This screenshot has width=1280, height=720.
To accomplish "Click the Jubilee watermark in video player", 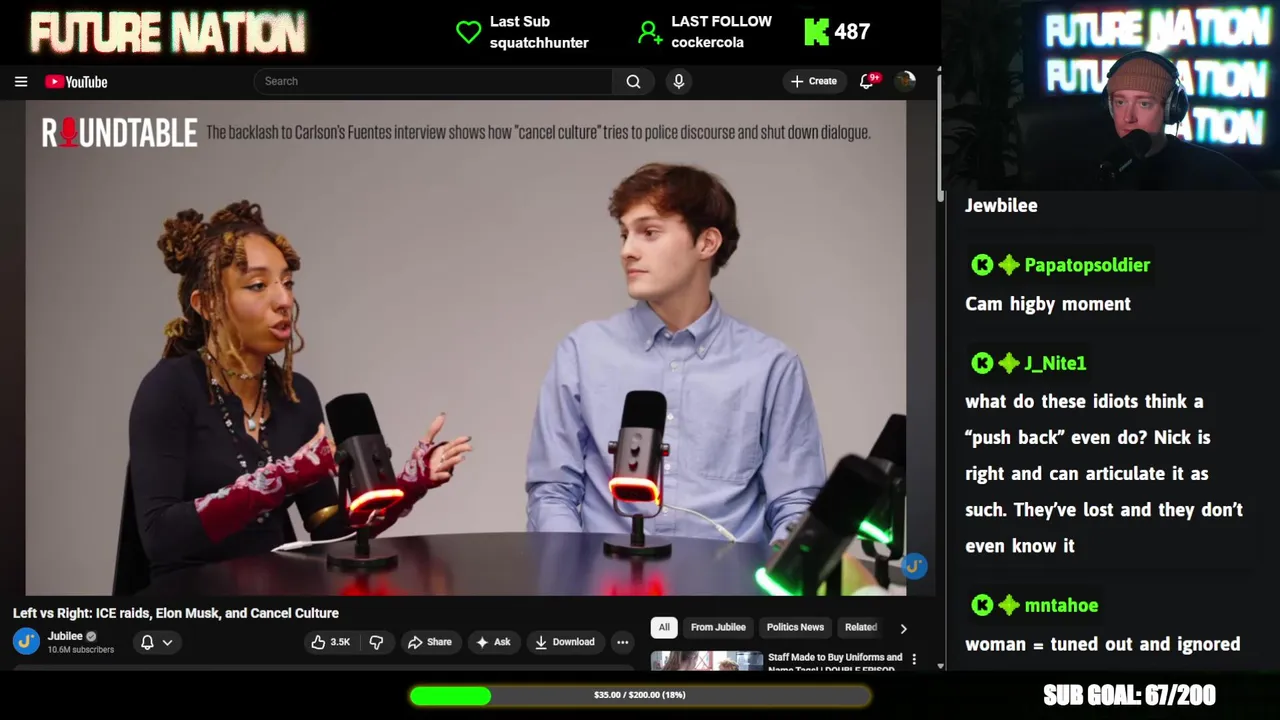I will 914,567.
